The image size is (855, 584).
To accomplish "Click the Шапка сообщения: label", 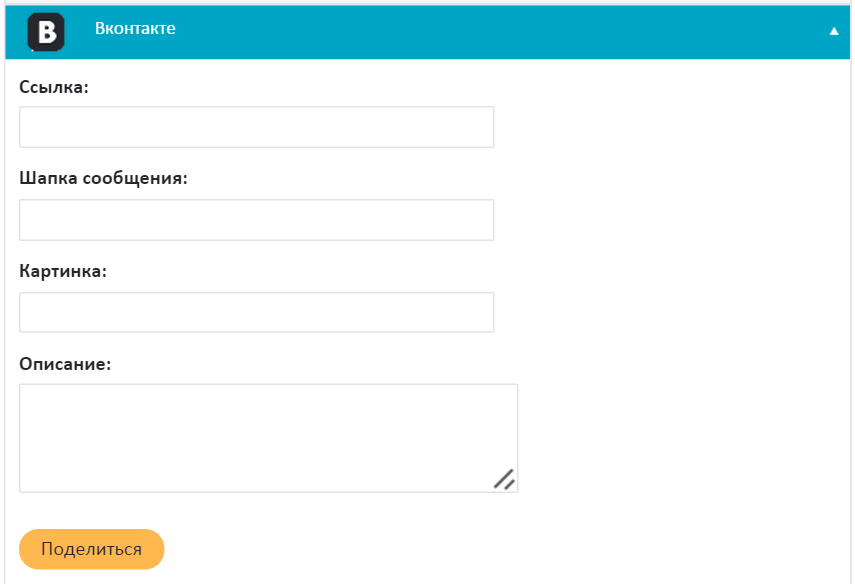I will pyautogui.click(x=104, y=179).
